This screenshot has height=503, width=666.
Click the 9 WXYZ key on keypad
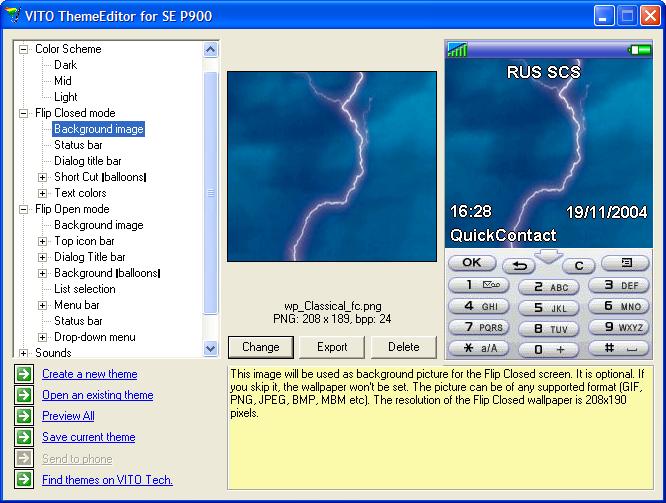(619, 327)
